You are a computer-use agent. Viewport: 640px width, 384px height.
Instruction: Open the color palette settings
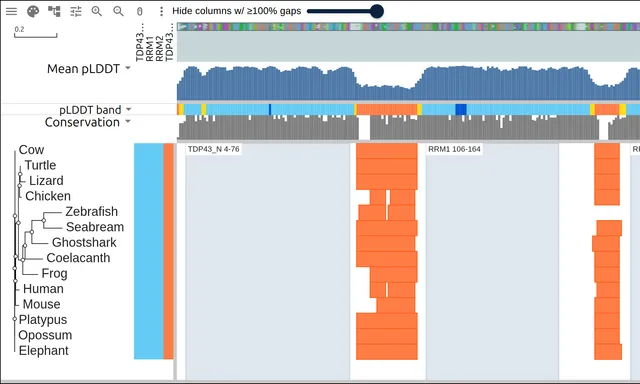[x=33, y=11]
